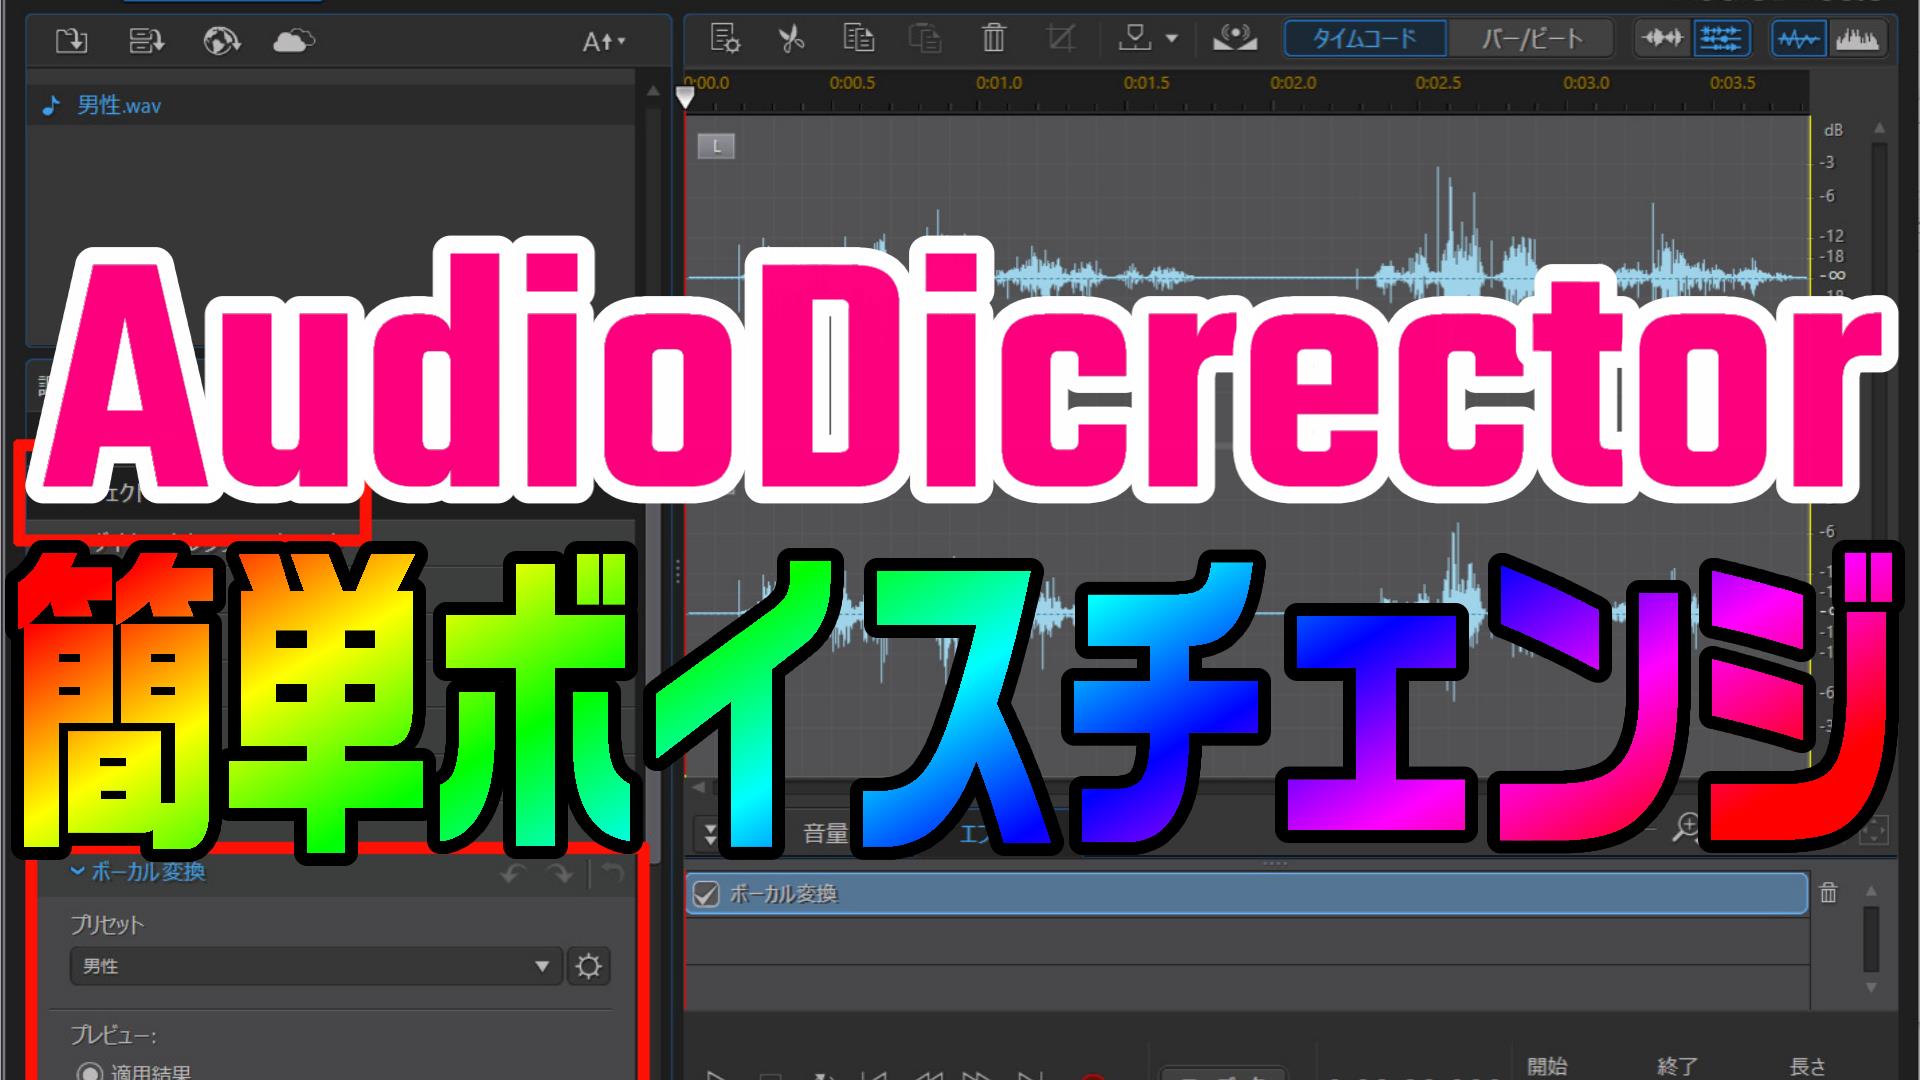This screenshot has height=1080, width=1920.
Task: Click the copy icon in editing toolbar
Action: point(858,39)
